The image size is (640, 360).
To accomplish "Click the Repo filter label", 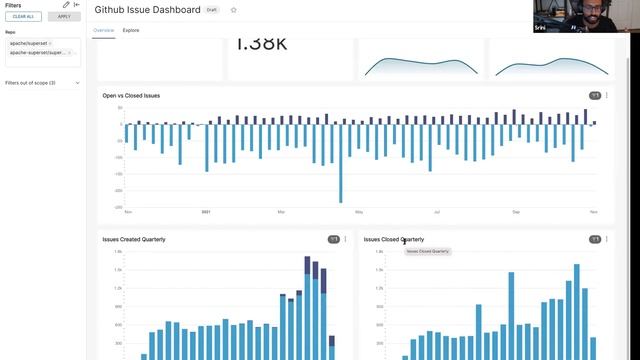I will (x=10, y=32).
